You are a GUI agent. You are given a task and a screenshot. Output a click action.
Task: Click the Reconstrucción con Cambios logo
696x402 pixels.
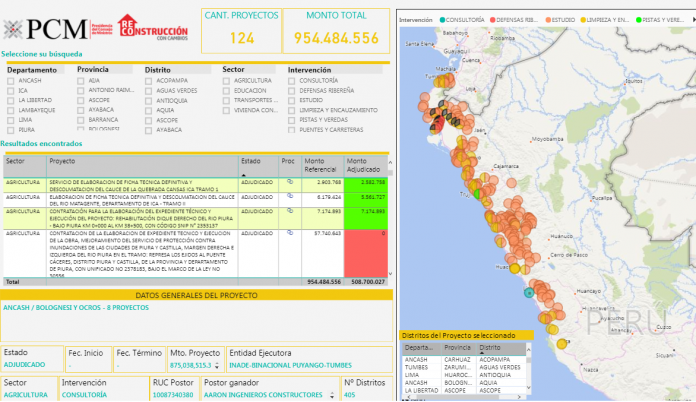pyautogui.click(x=153, y=25)
